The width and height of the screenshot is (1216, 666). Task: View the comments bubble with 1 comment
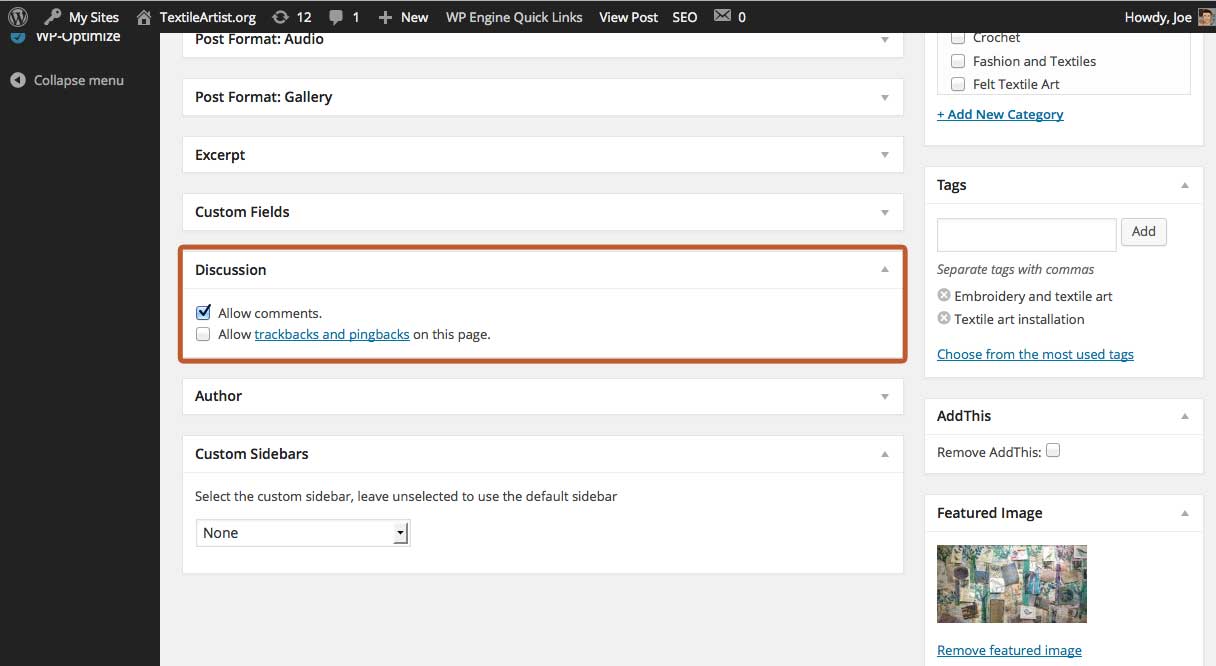point(344,17)
